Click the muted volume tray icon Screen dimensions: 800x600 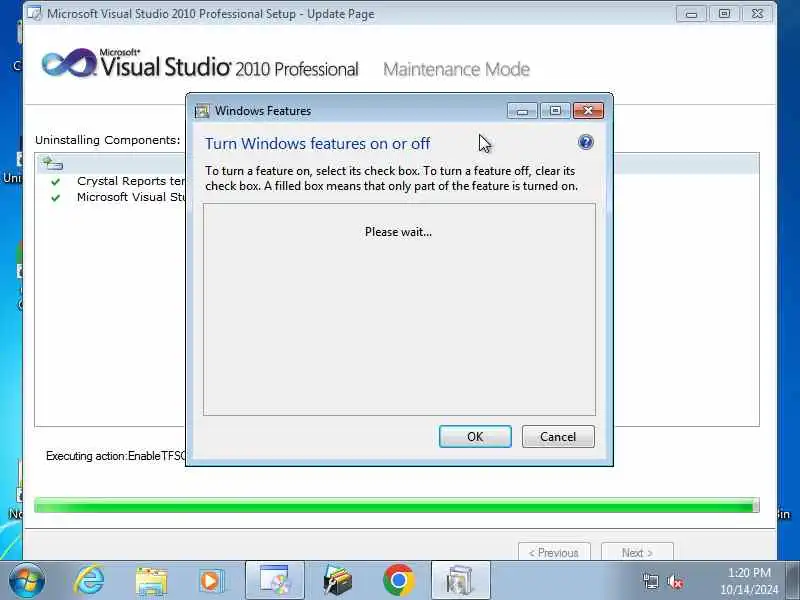(x=674, y=581)
